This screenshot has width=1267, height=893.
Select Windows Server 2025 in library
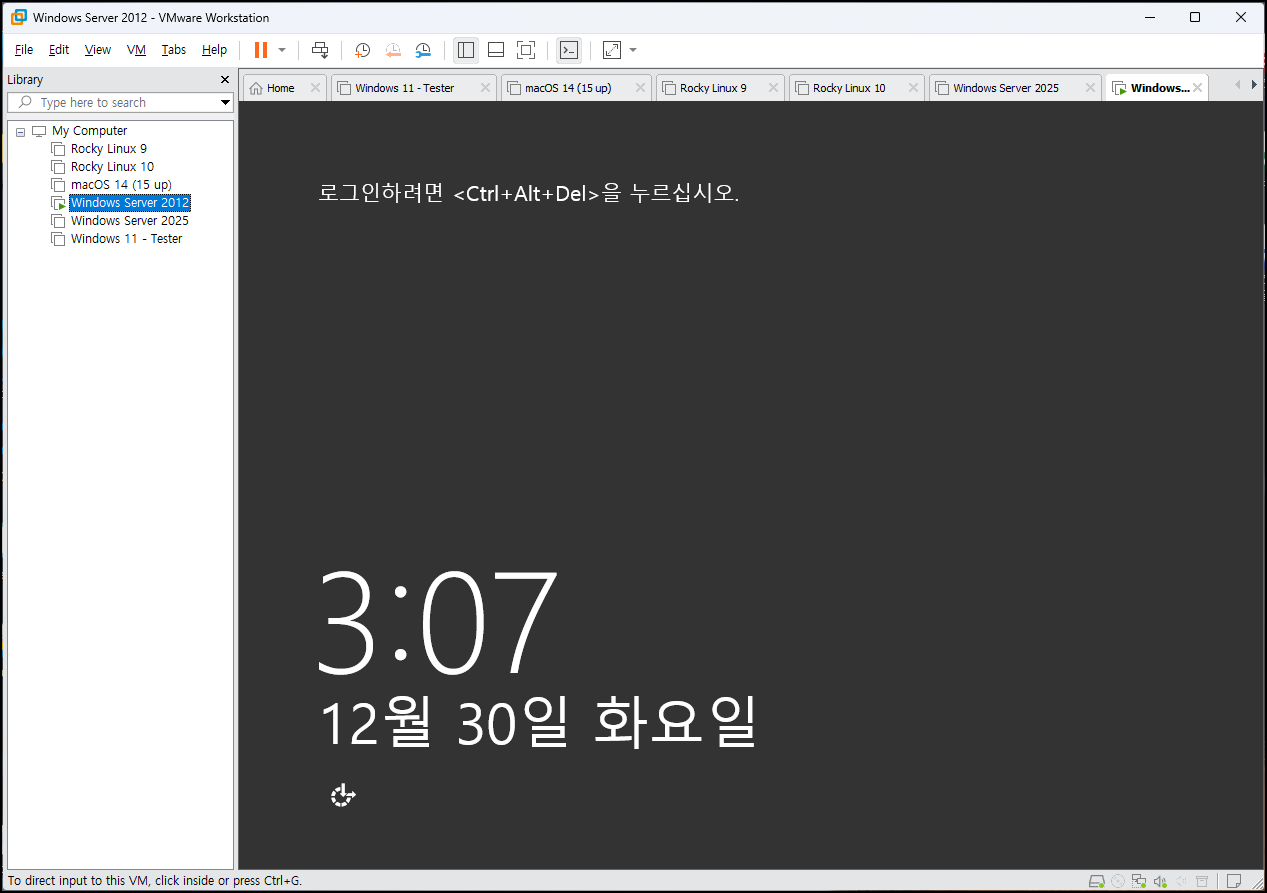[x=129, y=220]
